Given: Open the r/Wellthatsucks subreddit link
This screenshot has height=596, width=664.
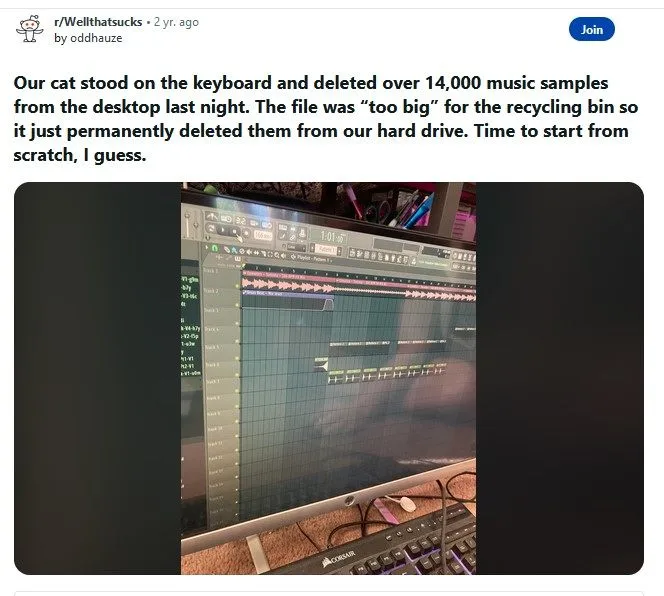Looking at the screenshot, I should [98, 22].
